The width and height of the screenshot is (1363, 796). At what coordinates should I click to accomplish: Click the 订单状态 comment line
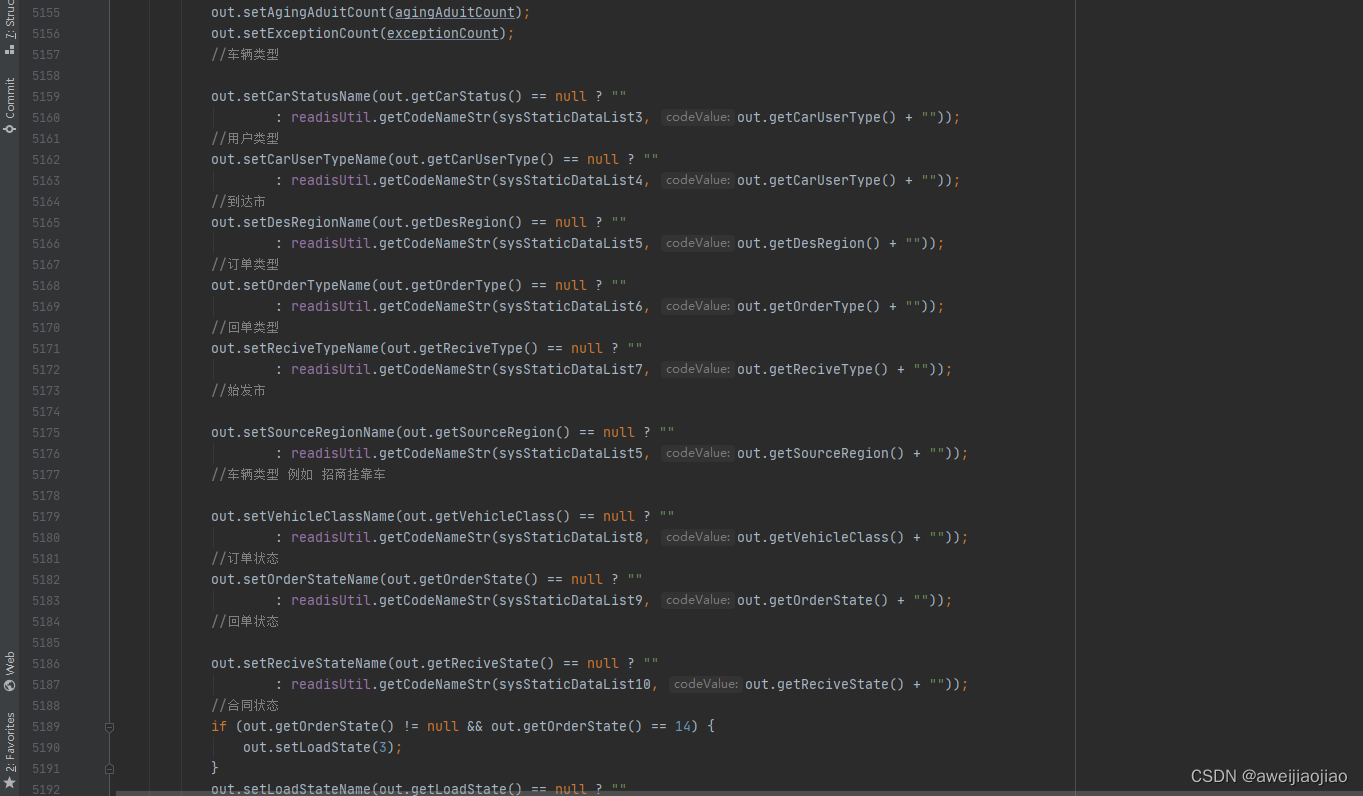[x=245, y=559]
